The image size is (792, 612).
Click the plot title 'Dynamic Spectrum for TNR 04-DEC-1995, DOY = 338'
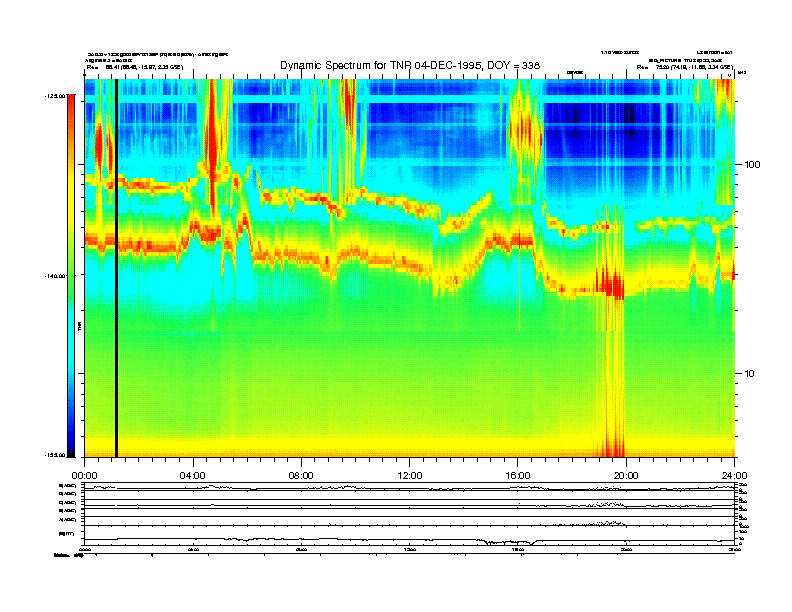pos(410,65)
